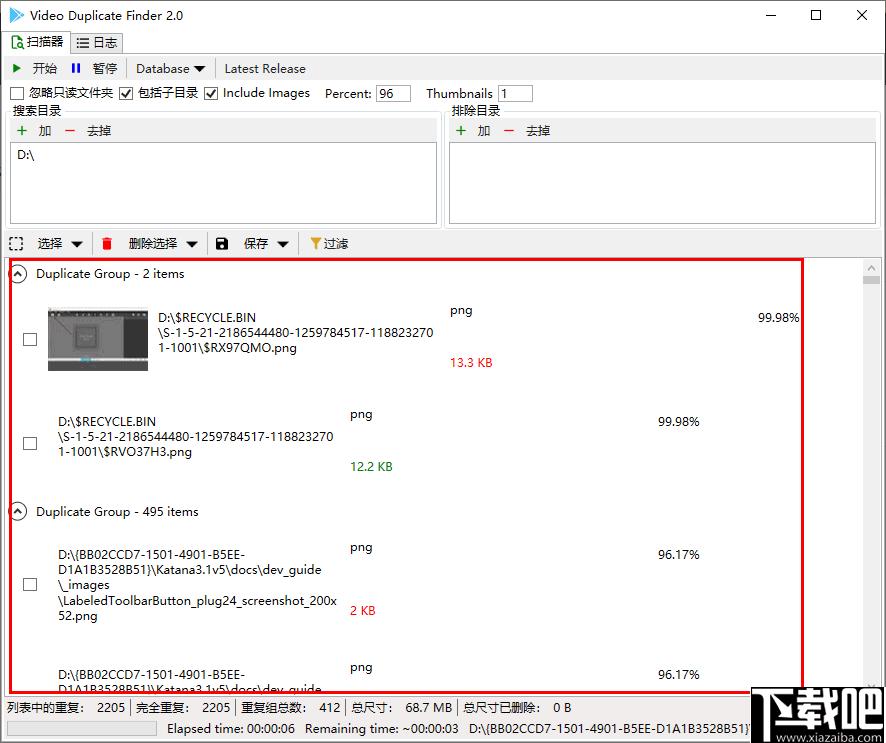Click the scrollbar up arrow in results
The height and width of the screenshot is (743, 886).
coord(871,267)
